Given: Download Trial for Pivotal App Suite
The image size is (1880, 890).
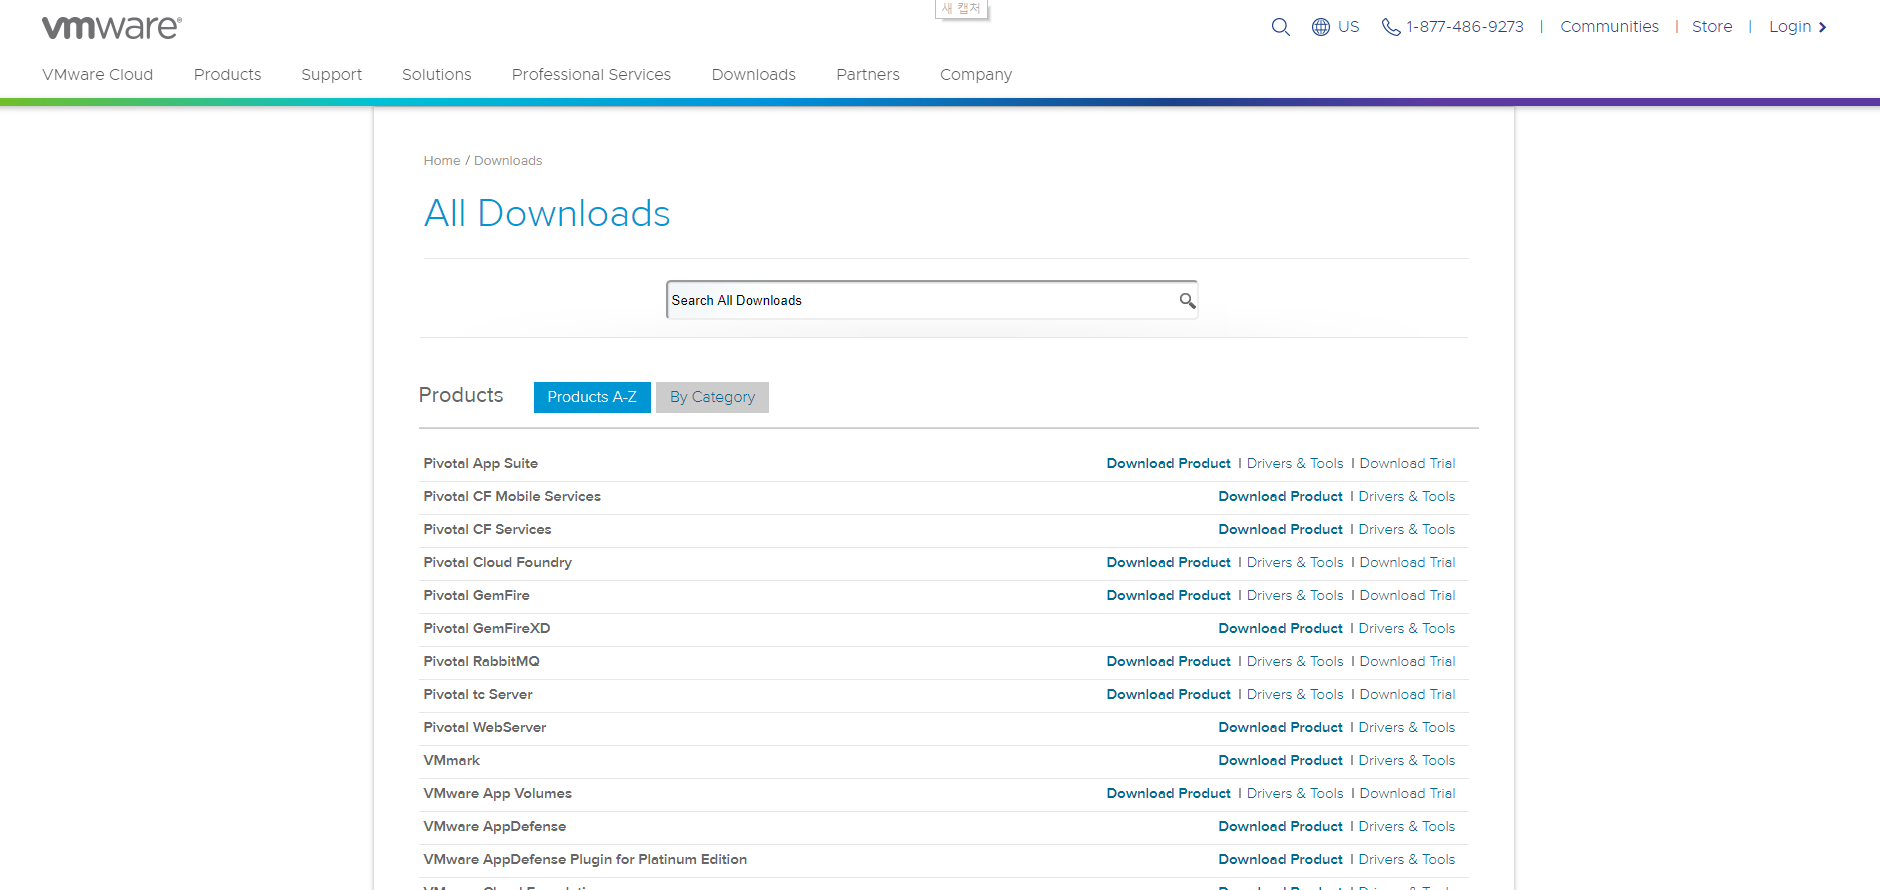Looking at the screenshot, I should point(1407,463).
